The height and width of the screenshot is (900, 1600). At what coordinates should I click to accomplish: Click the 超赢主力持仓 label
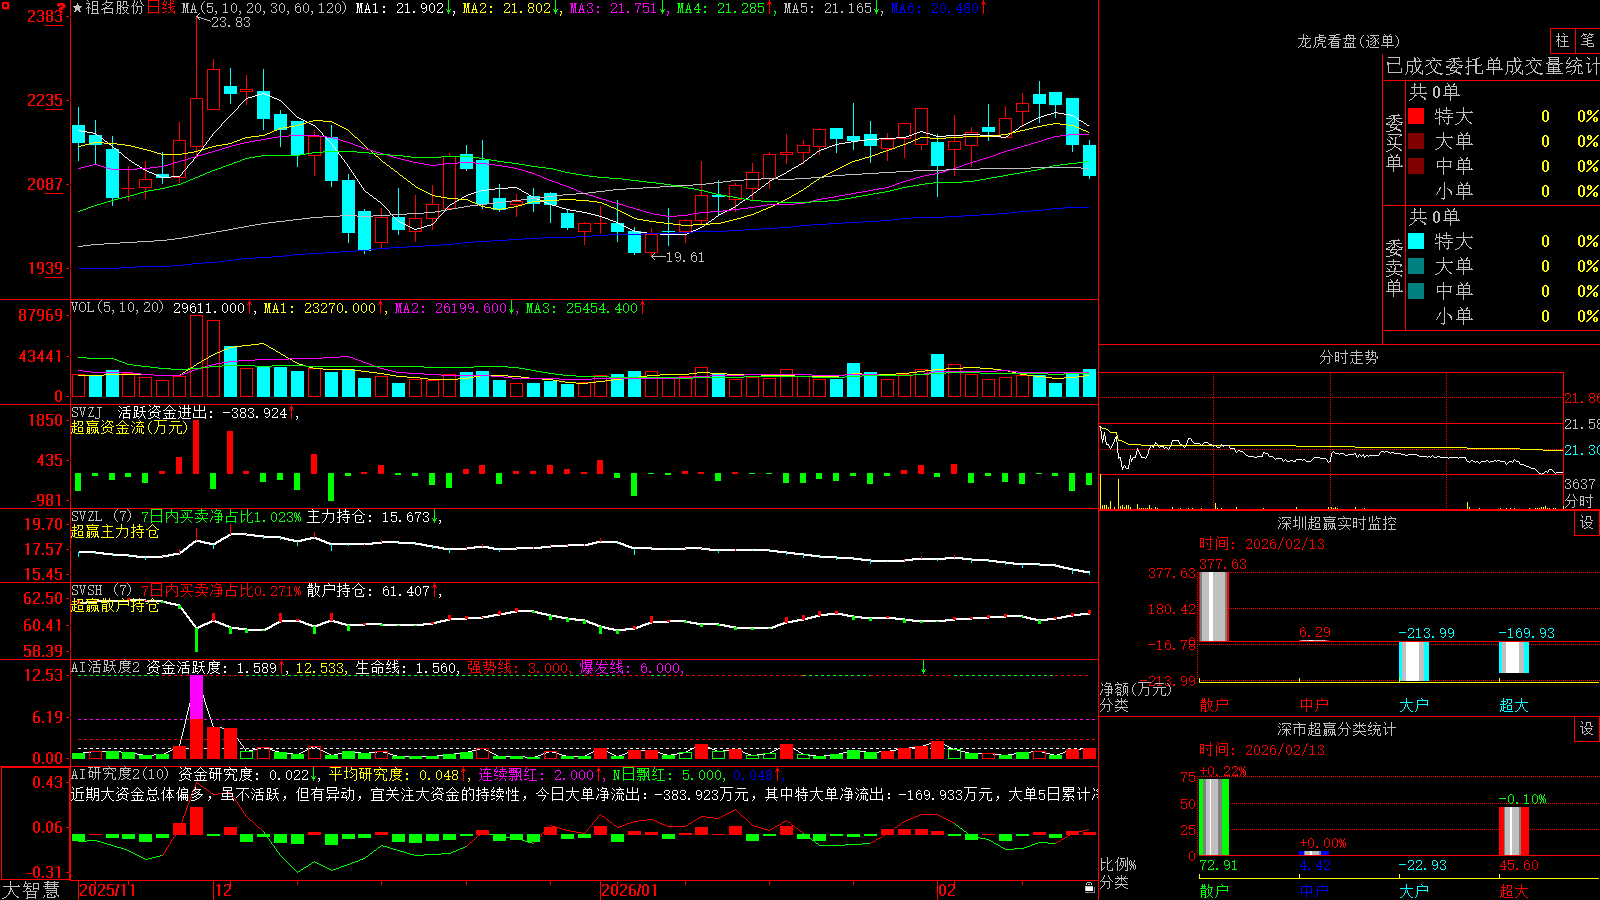[x=115, y=532]
